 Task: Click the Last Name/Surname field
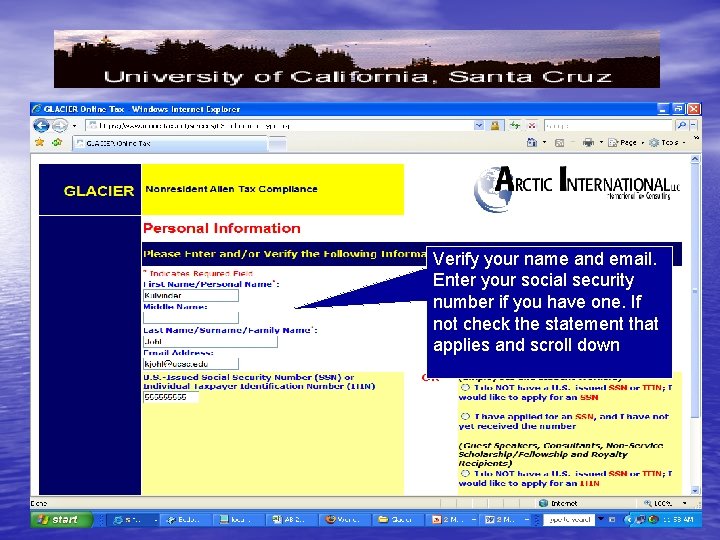point(210,341)
